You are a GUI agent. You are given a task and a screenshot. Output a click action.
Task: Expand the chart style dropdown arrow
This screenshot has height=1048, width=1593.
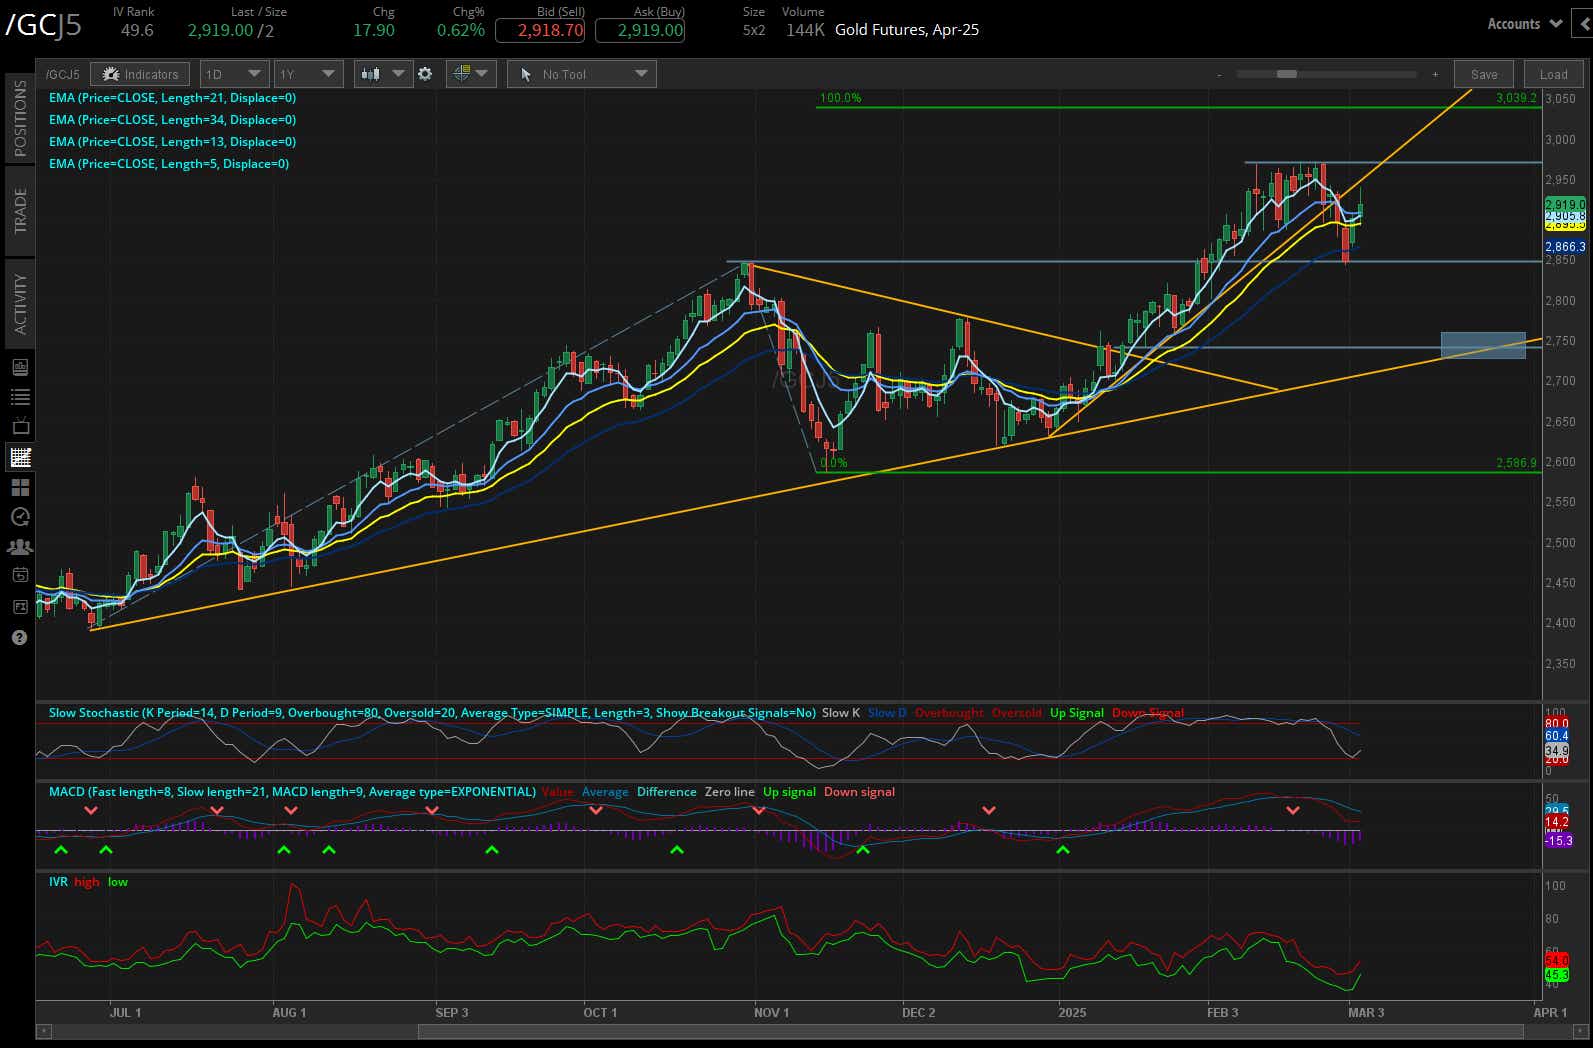pos(399,74)
